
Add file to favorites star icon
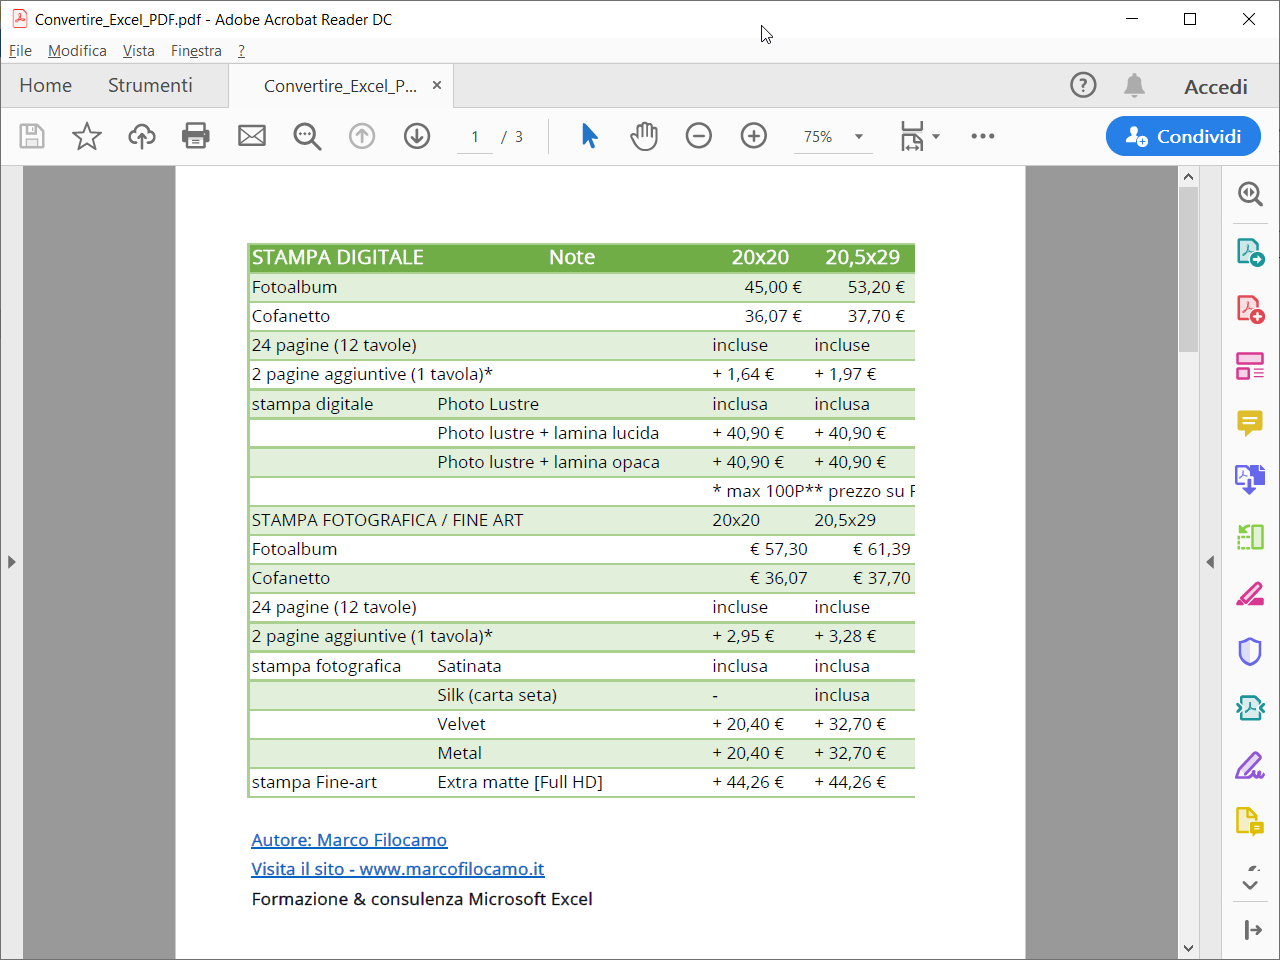click(x=87, y=136)
